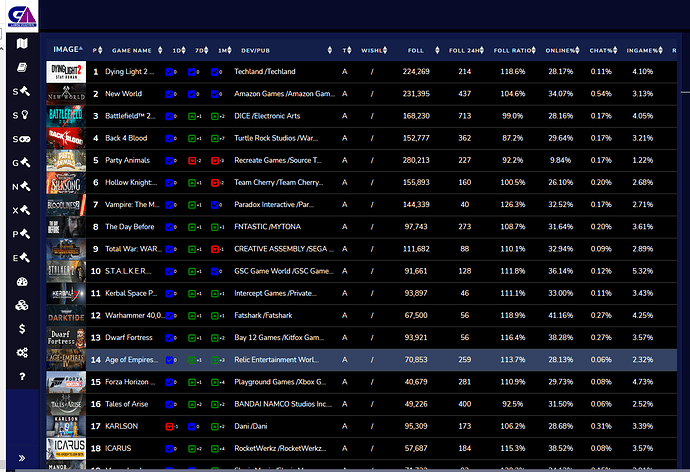This screenshot has width=690, height=472.
Task: Open Tales of Arise game name
Action: 126,404
